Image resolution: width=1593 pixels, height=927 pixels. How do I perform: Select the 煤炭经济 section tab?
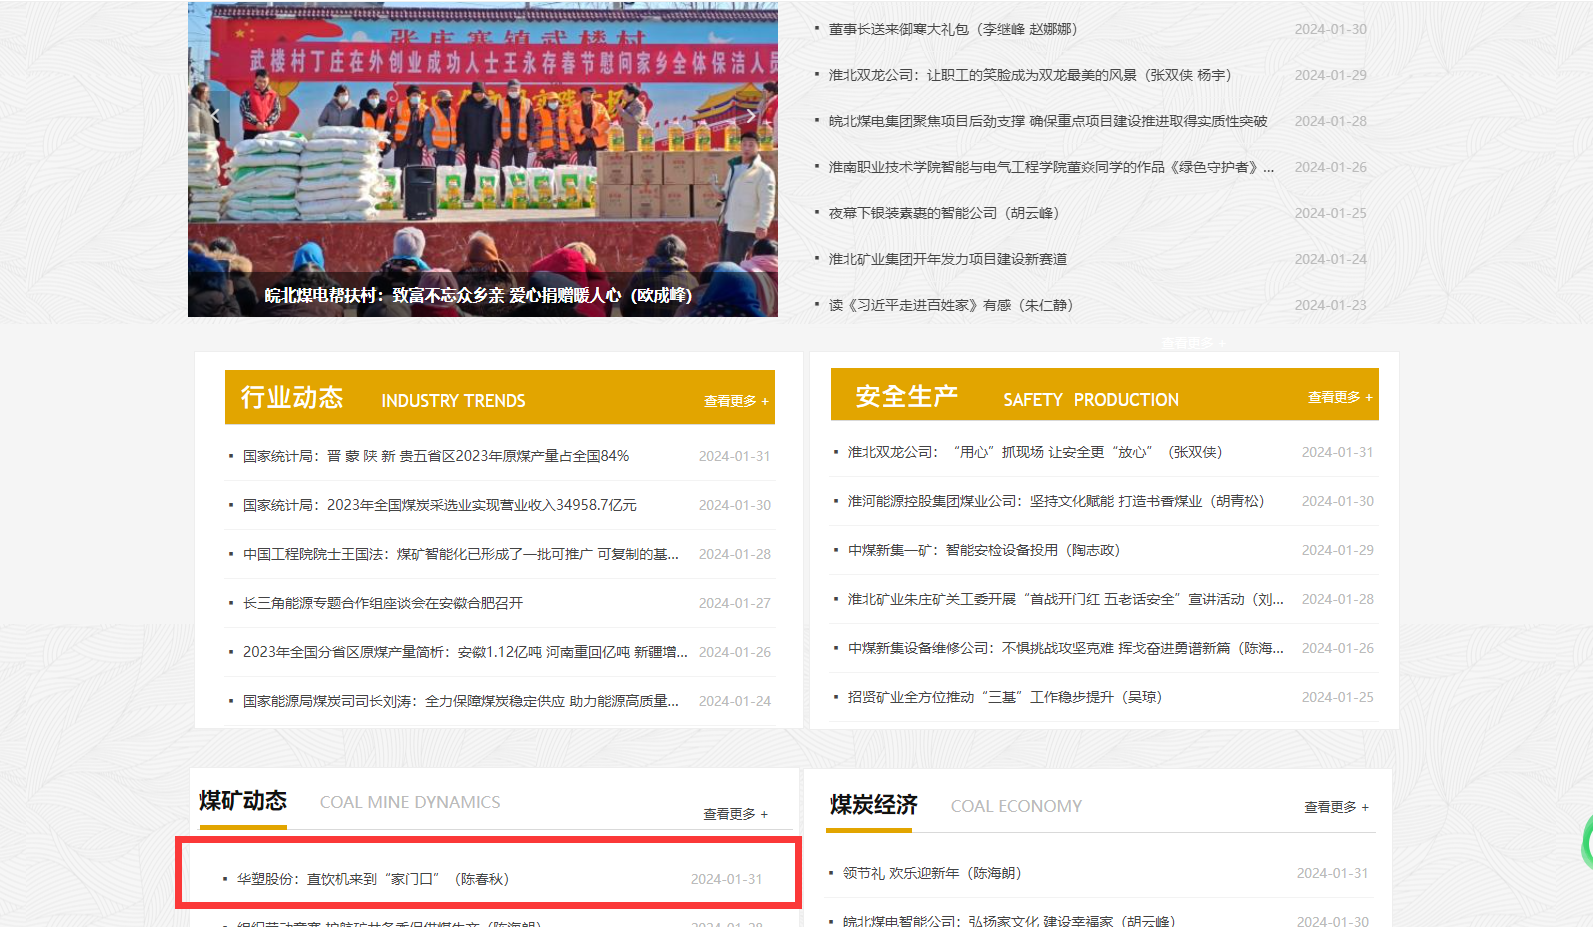(873, 805)
